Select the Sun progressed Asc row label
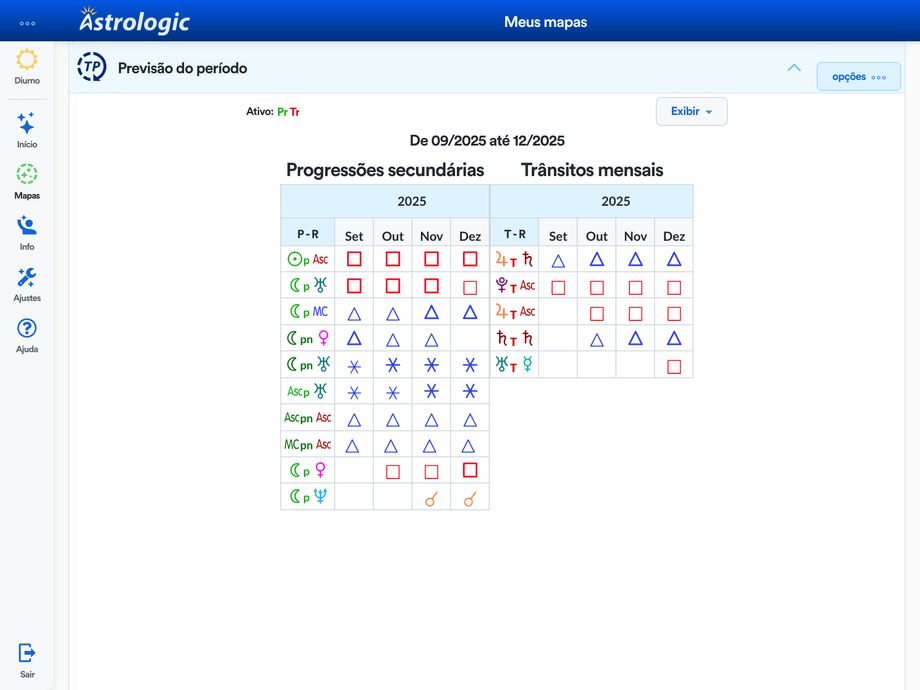The image size is (920, 690). [308, 259]
